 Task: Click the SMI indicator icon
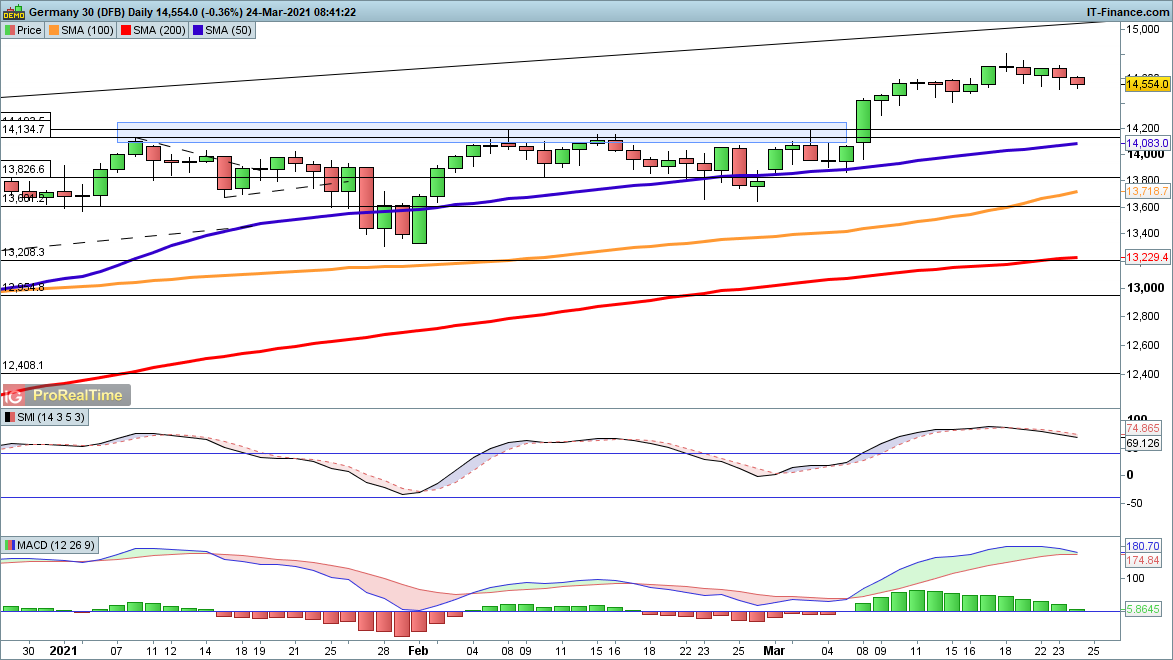(9, 416)
